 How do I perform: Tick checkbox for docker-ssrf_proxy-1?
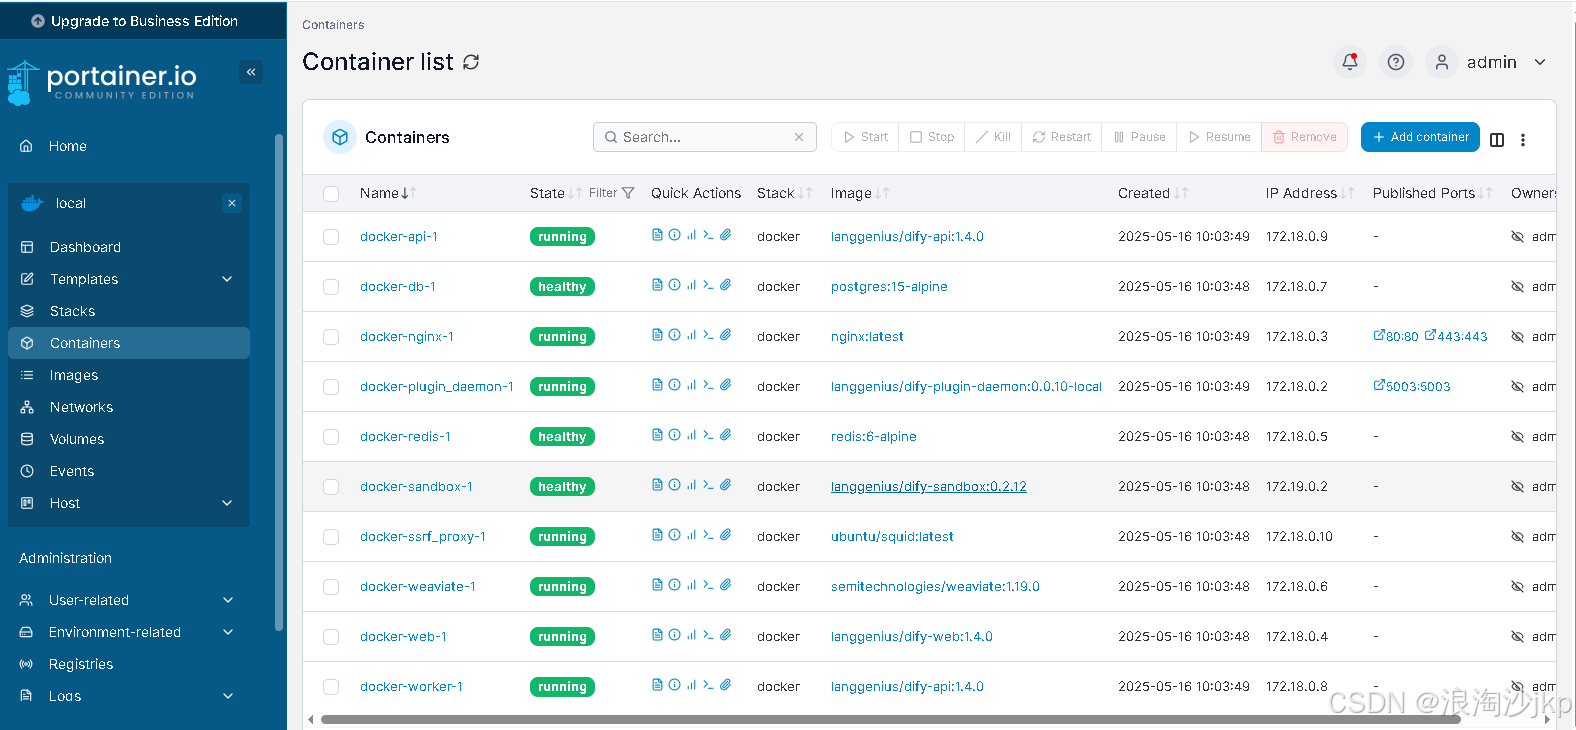coord(331,537)
